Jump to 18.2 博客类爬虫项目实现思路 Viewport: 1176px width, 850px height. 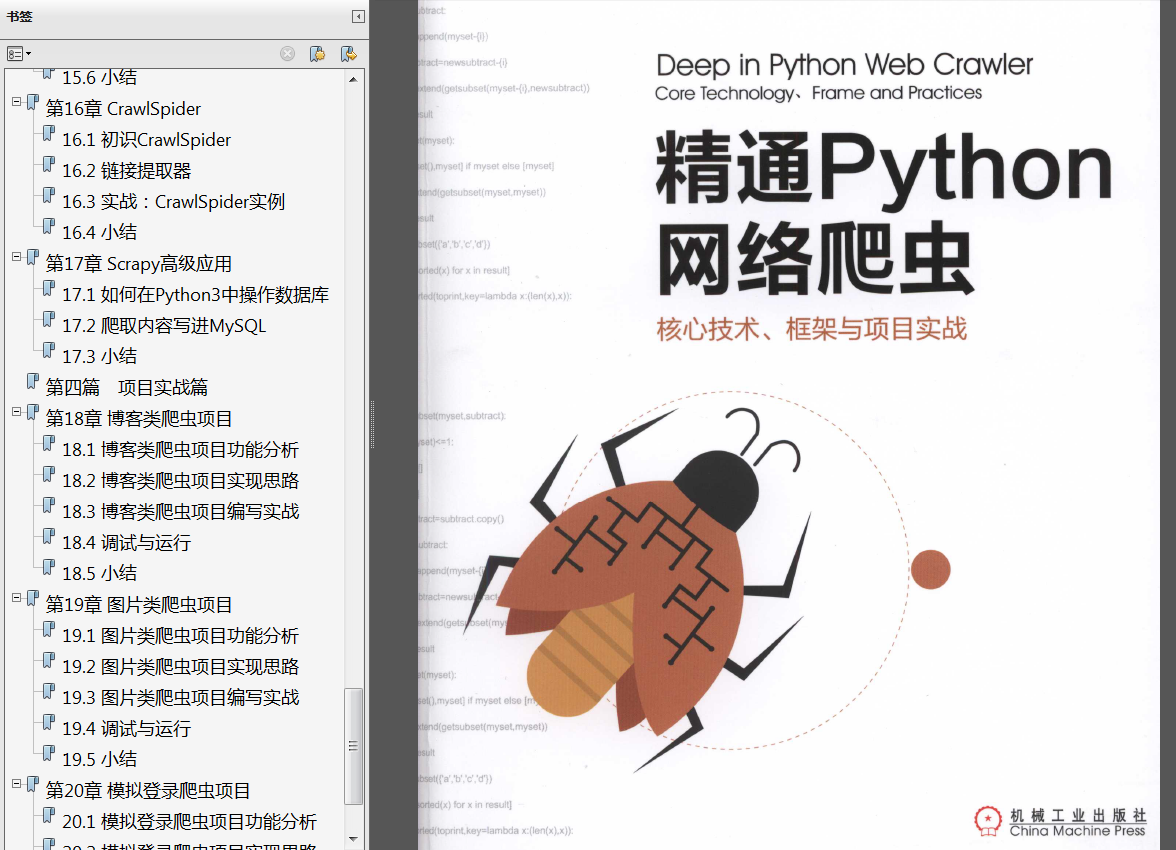(x=180, y=481)
